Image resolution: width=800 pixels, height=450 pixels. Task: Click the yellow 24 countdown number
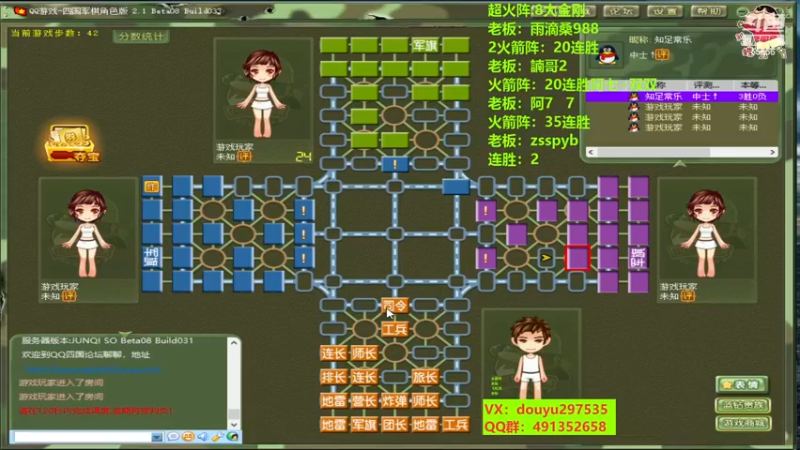(x=303, y=157)
